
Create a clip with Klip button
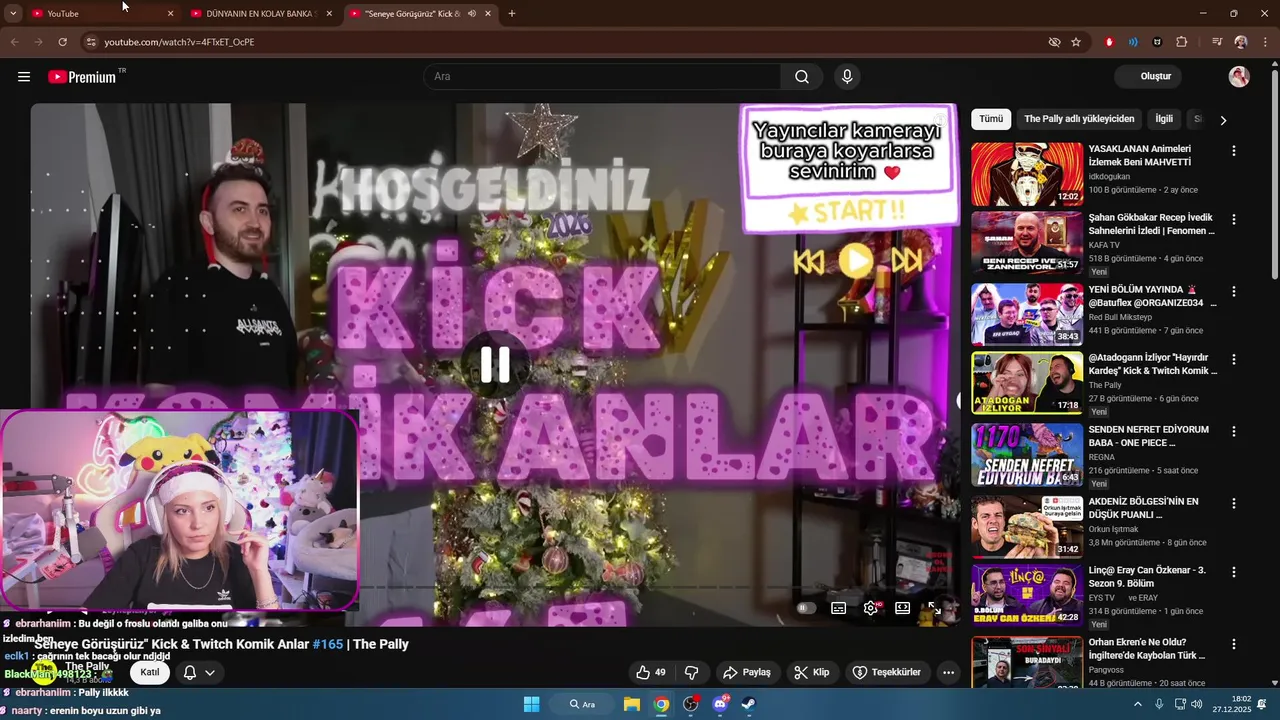click(812, 673)
